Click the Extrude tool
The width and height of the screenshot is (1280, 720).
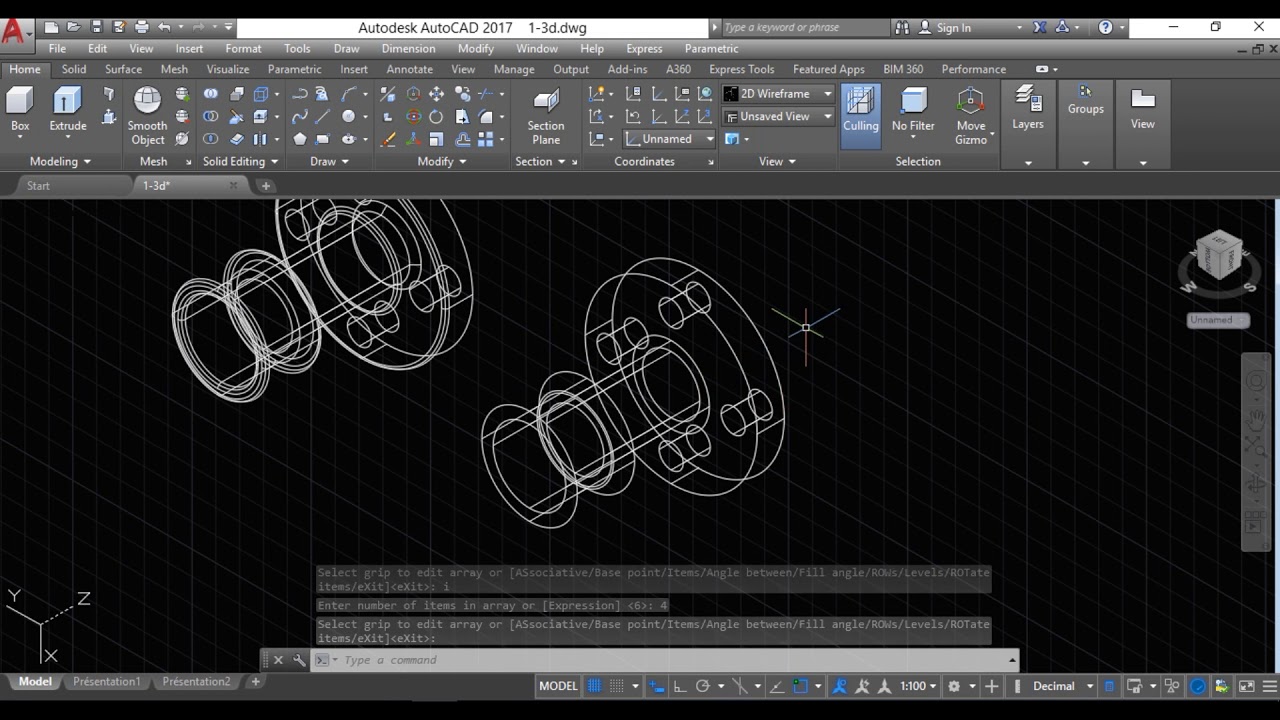click(x=67, y=108)
